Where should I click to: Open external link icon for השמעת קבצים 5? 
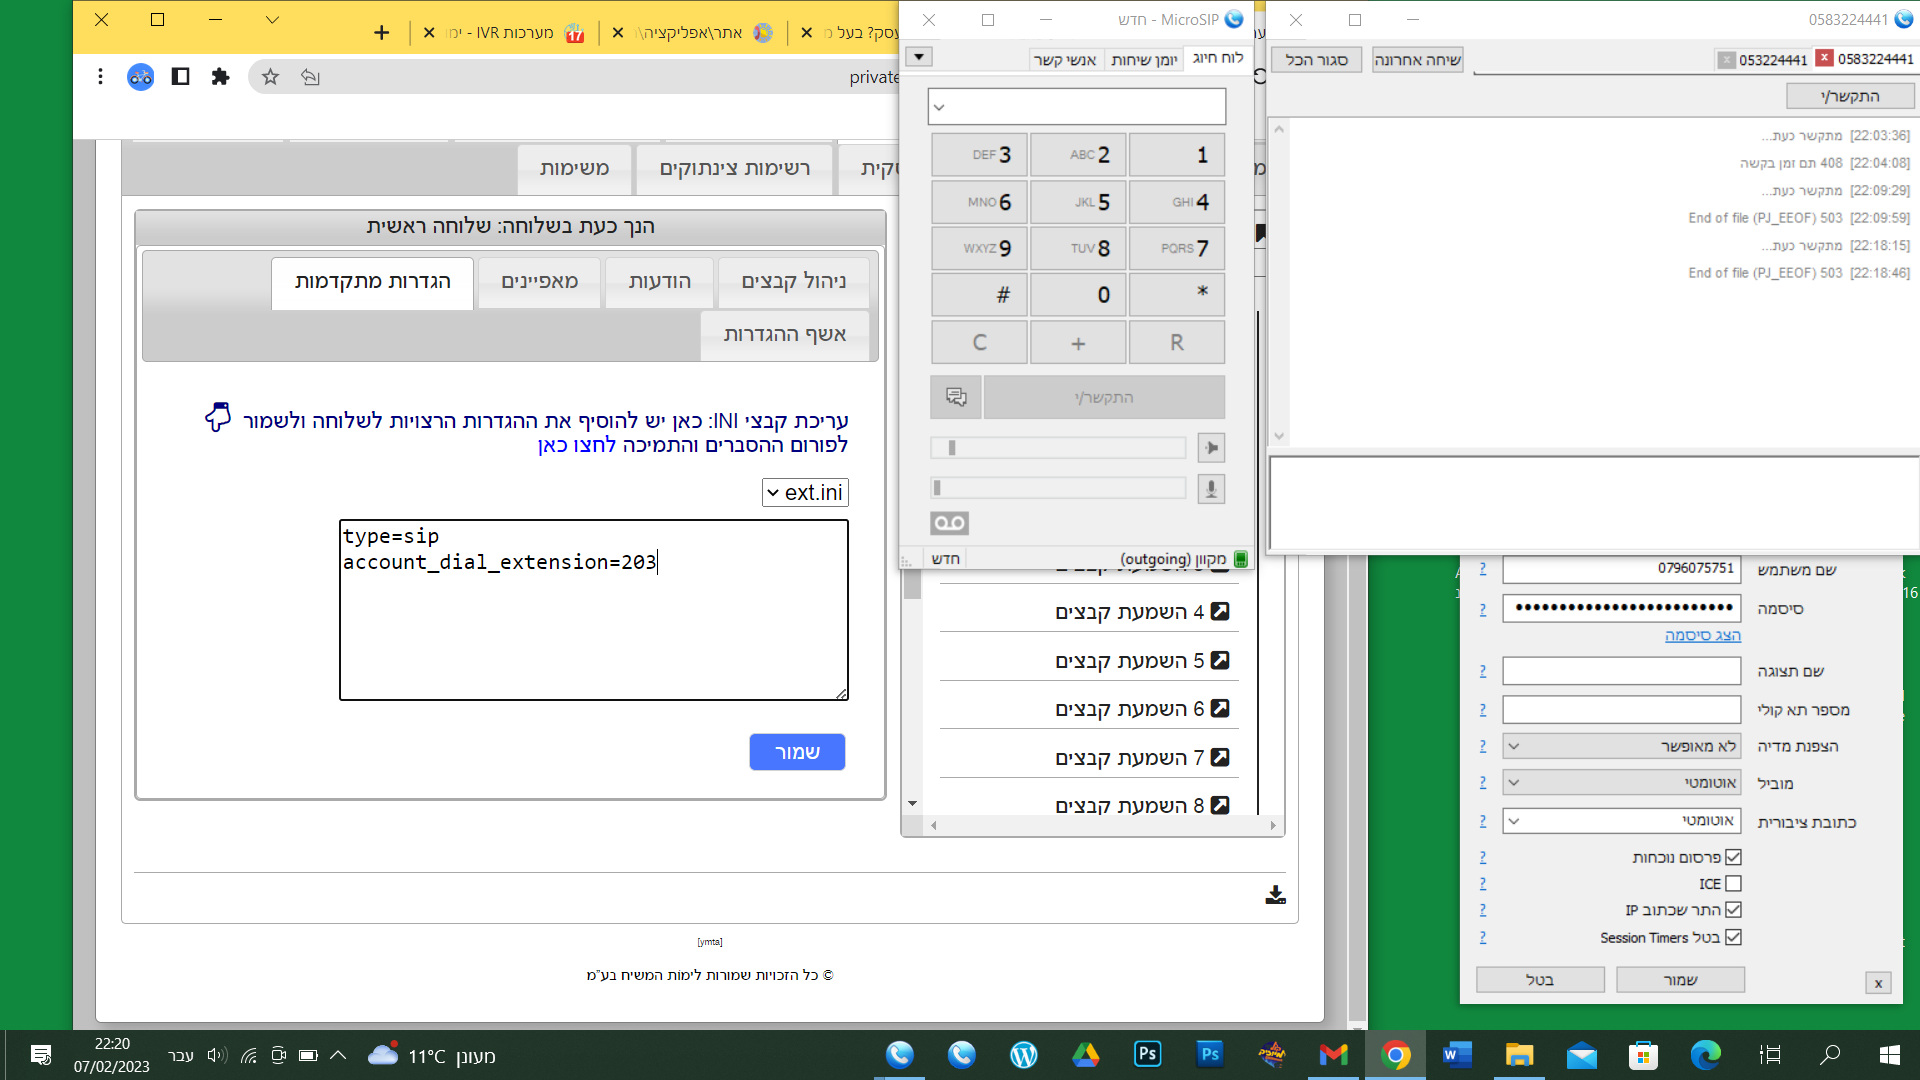pyautogui.click(x=1220, y=660)
